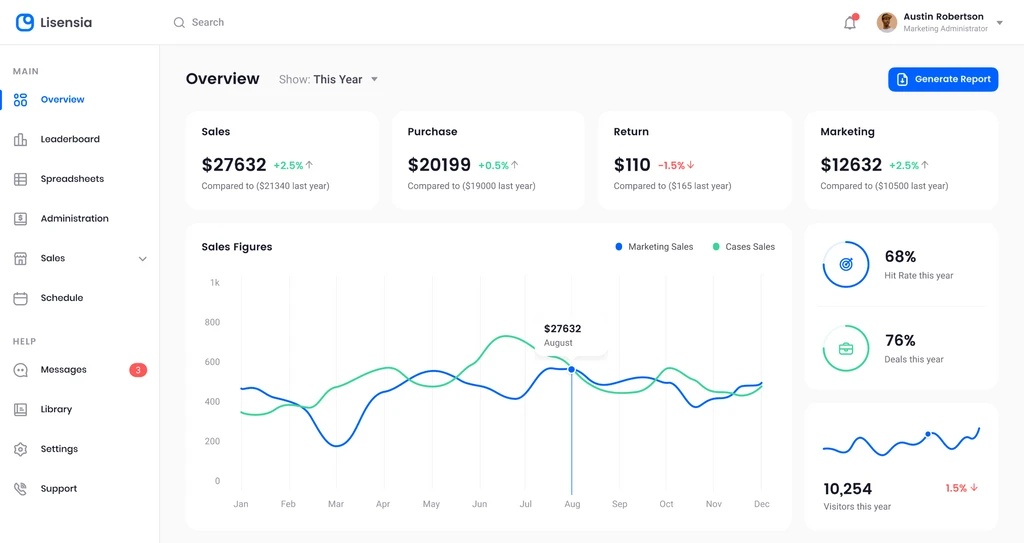Click the Hit Rate target icon
This screenshot has width=1024, height=543.
[x=846, y=265]
